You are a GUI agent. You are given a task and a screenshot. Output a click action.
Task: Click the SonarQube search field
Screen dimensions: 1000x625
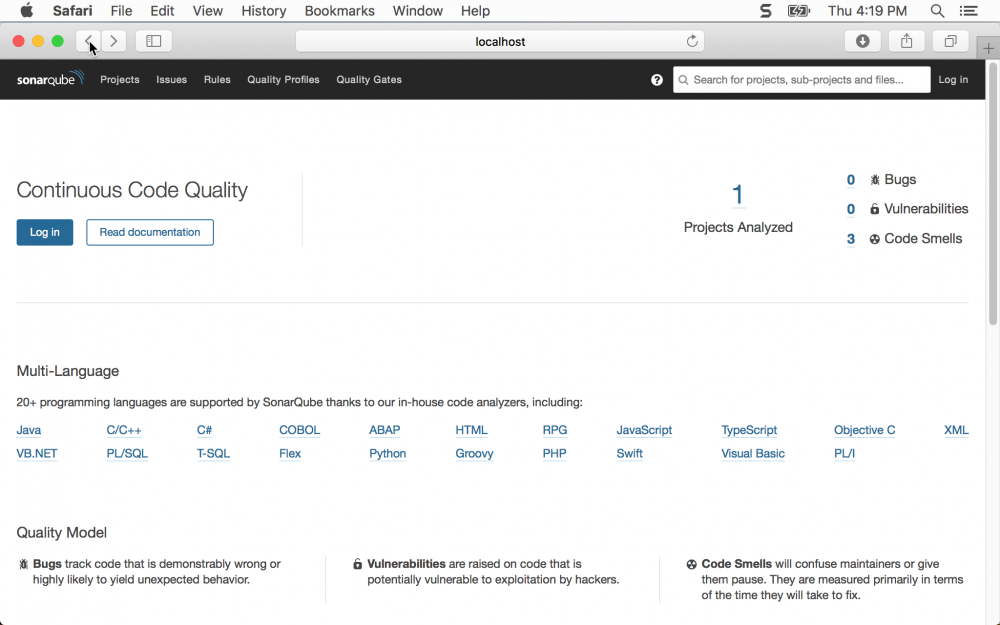[800, 79]
